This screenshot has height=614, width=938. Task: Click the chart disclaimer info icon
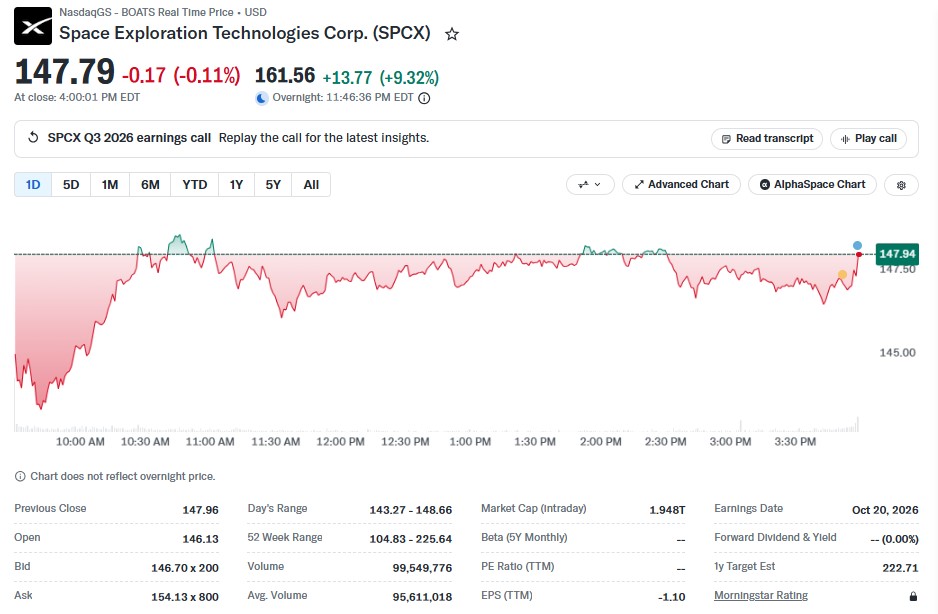coord(20,476)
